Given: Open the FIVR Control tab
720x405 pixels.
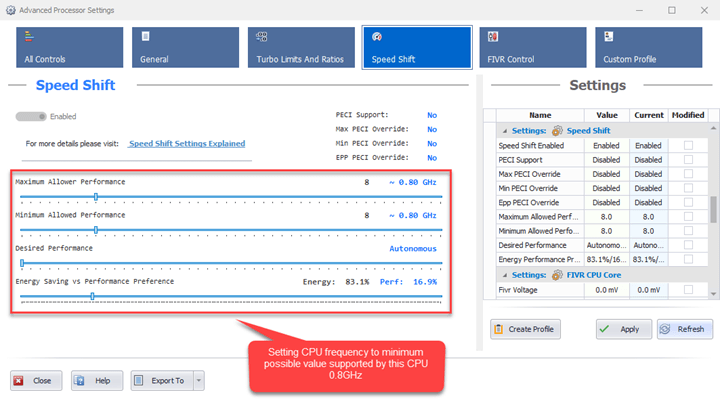Looking at the screenshot, I should (x=533, y=47).
